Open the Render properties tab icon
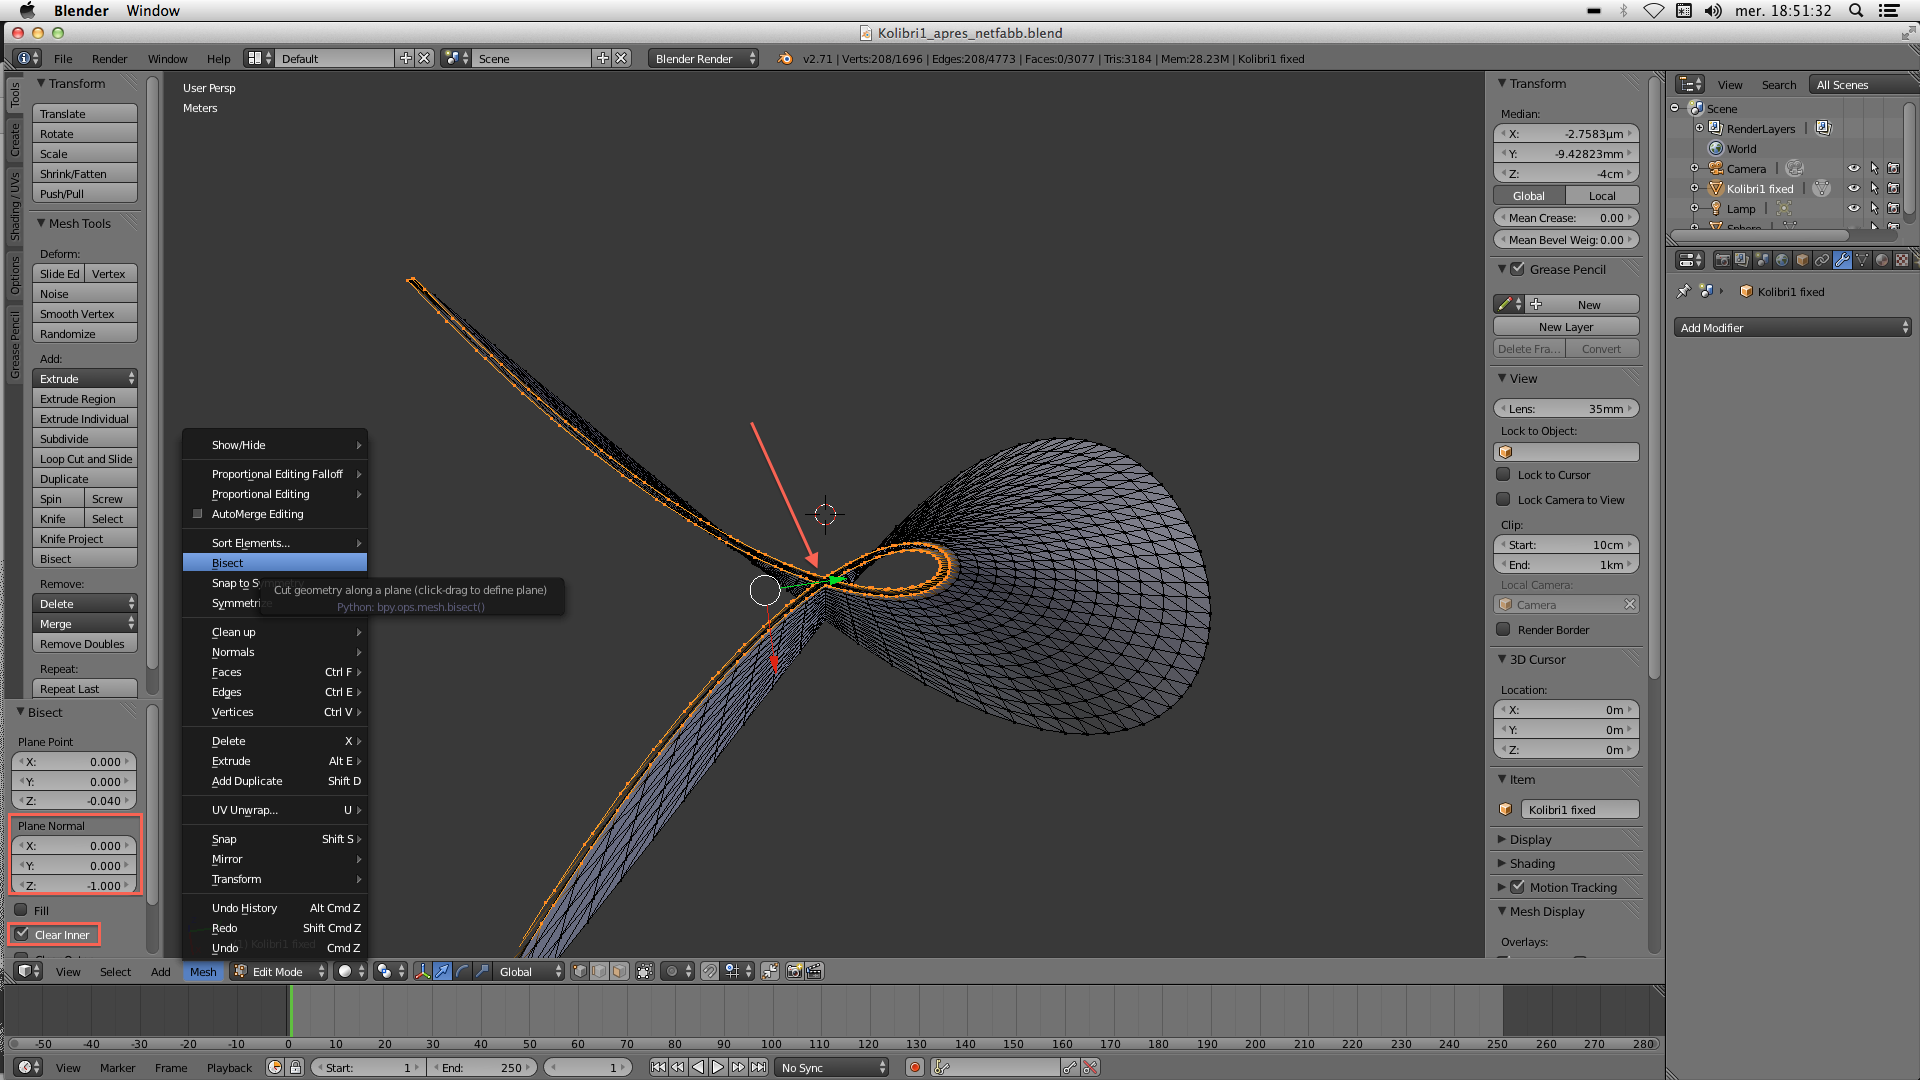Image resolution: width=1920 pixels, height=1080 pixels. [1722, 260]
